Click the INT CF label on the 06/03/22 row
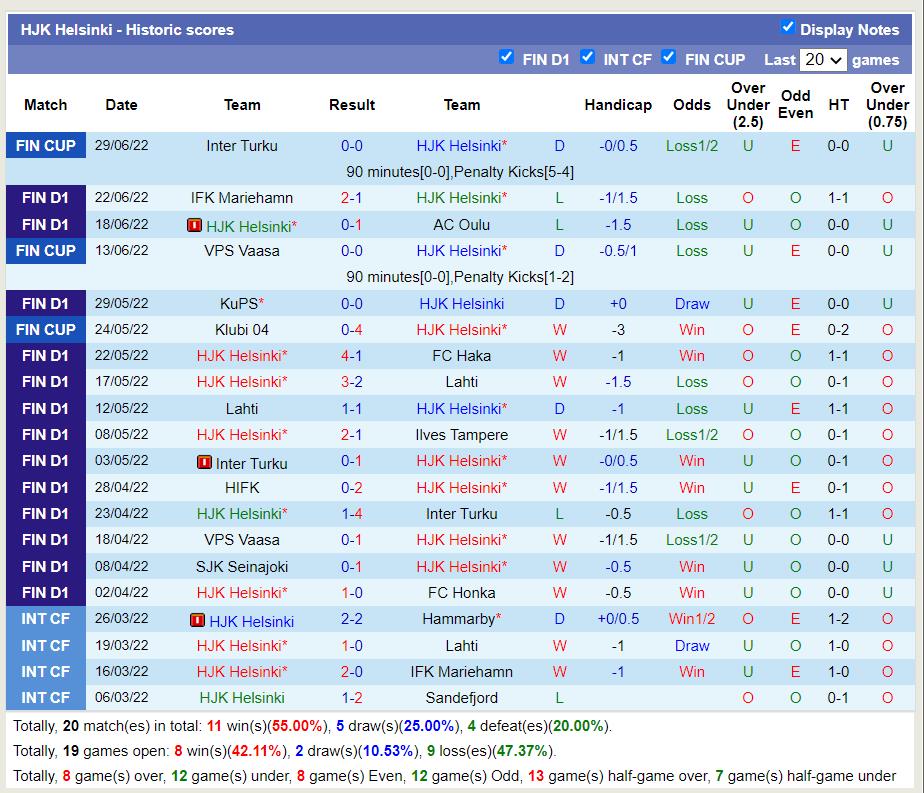Viewport: 924px width, 793px height. 46,698
